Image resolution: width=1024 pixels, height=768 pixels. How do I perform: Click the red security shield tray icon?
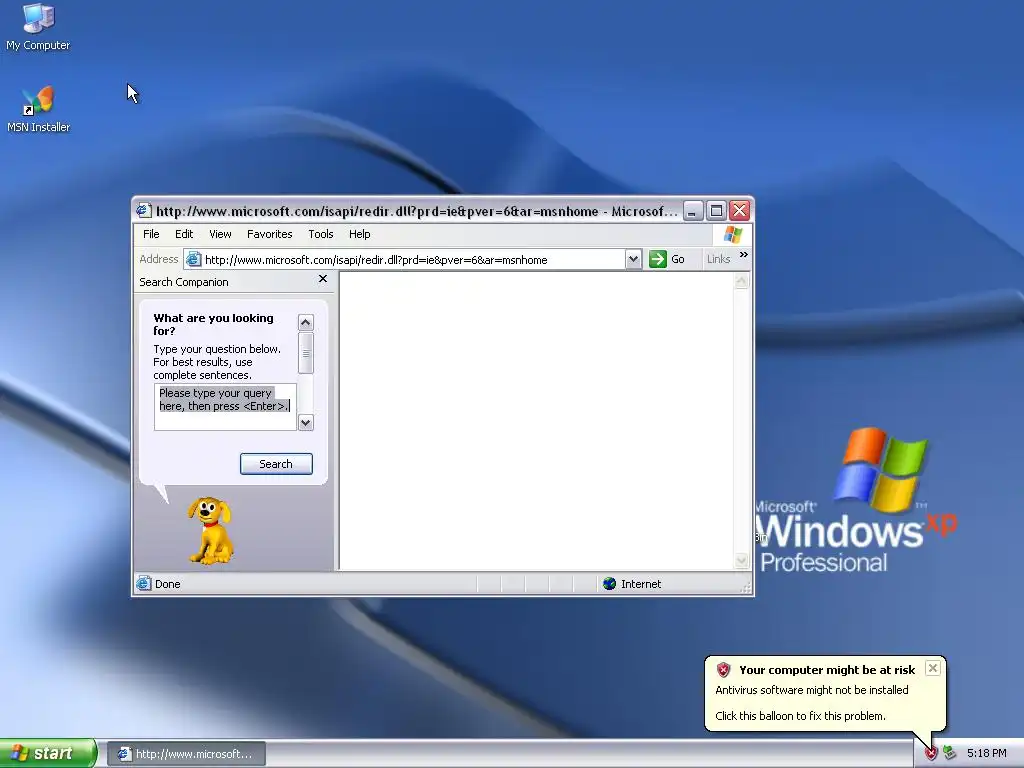(x=931, y=753)
